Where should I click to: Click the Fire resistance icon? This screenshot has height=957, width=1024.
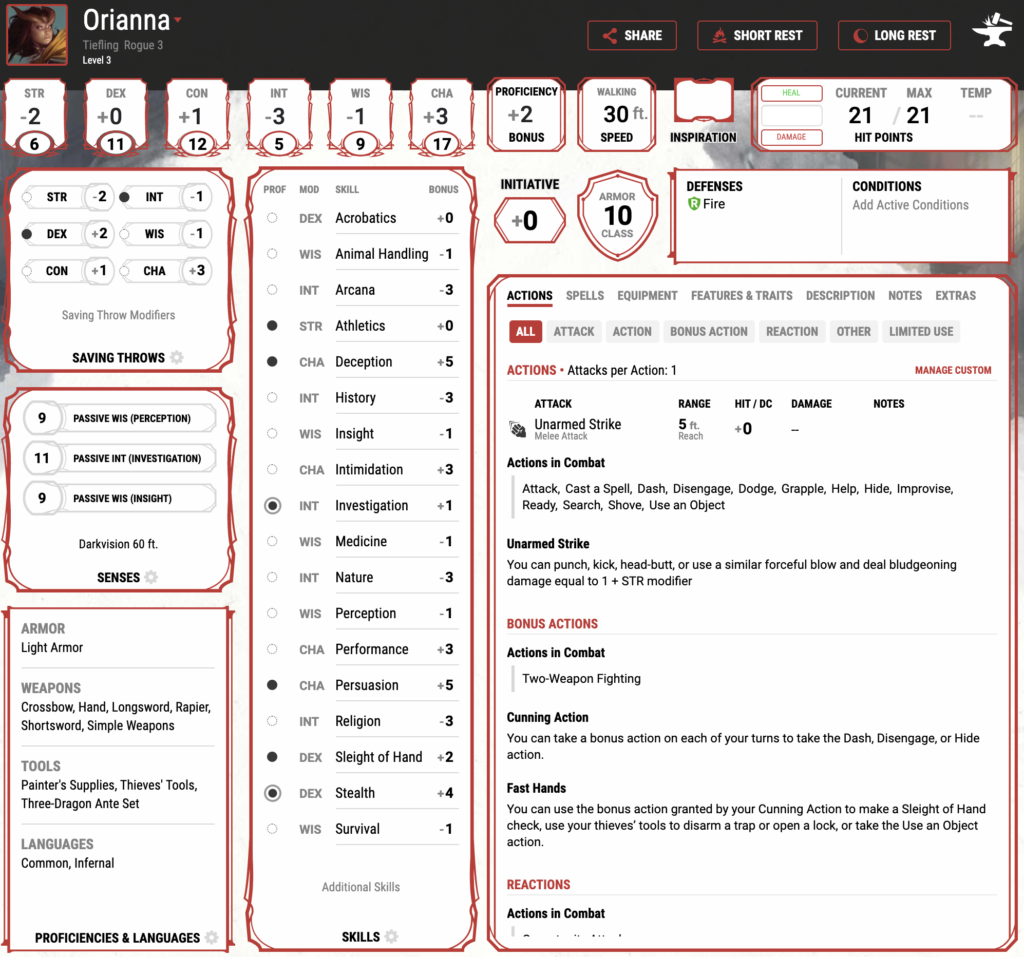tap(694, 204)
